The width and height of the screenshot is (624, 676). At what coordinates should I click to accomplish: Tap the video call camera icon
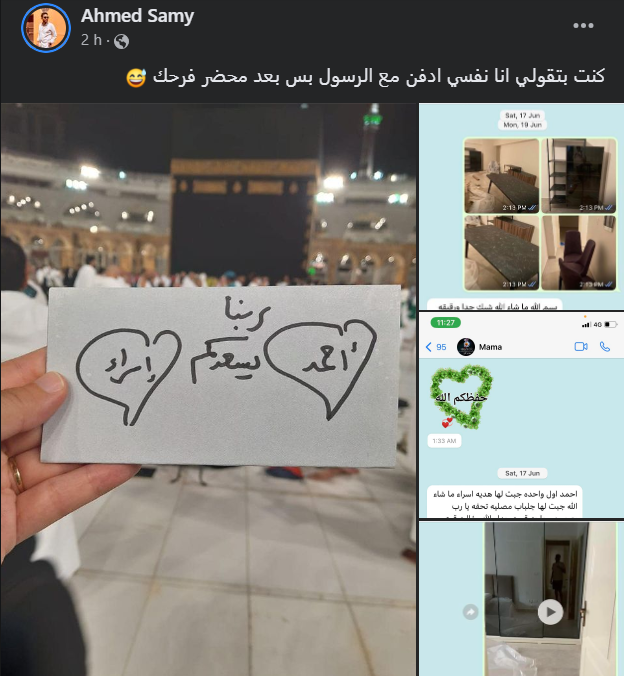point(581,347)
